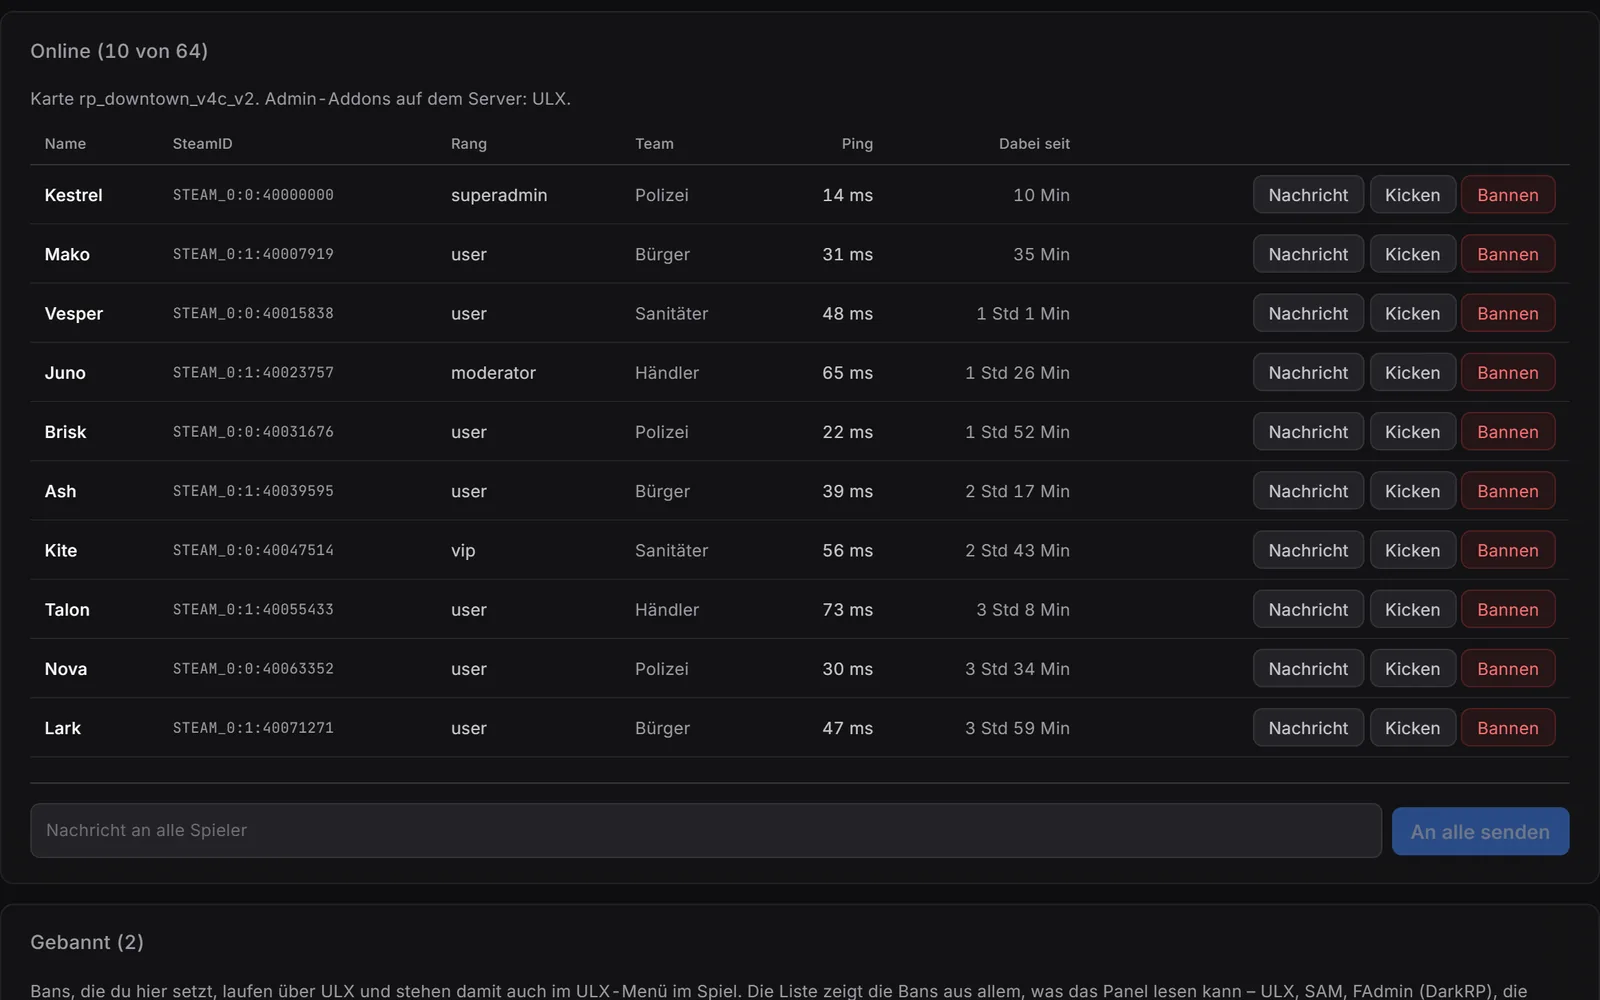
Task: Ban player Kestrel
Action: [x=1508, y=195]
